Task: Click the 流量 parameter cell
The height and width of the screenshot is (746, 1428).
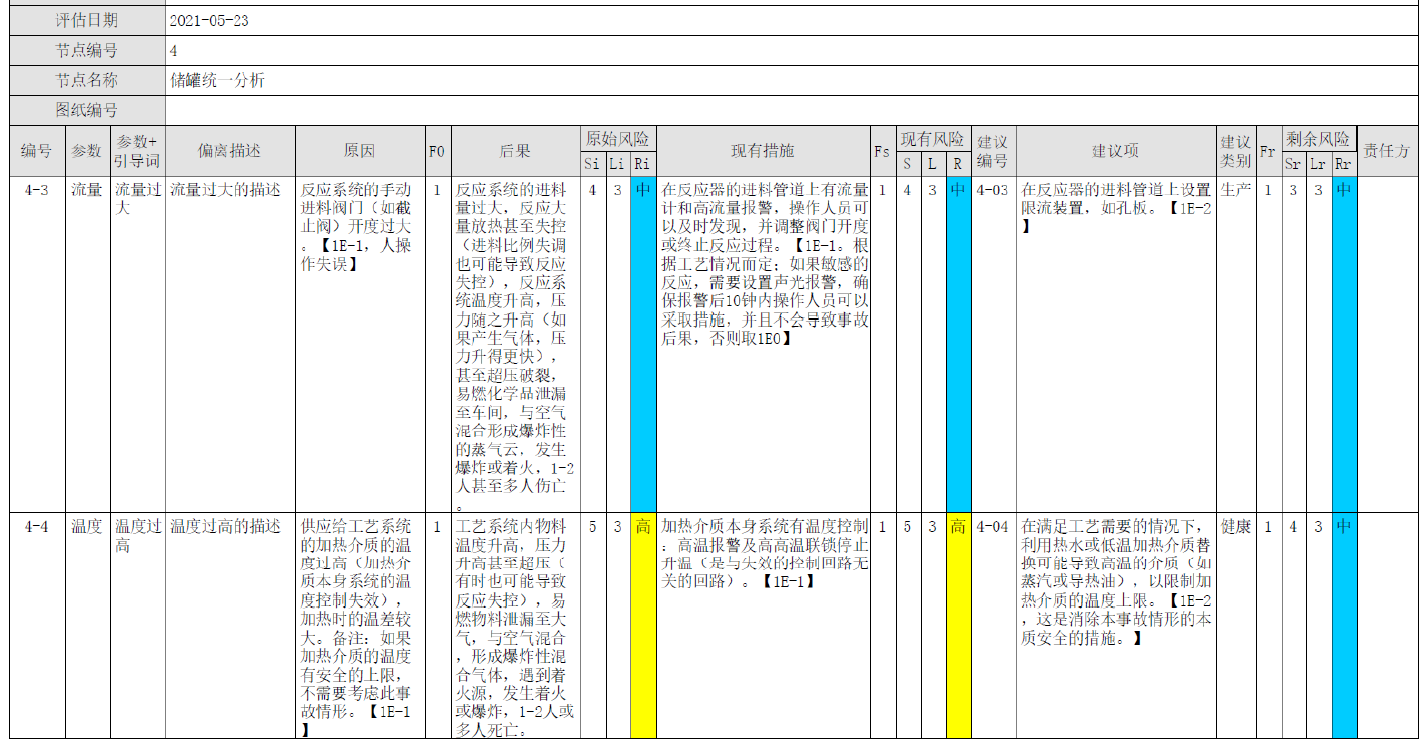Action: click(87, 344)
